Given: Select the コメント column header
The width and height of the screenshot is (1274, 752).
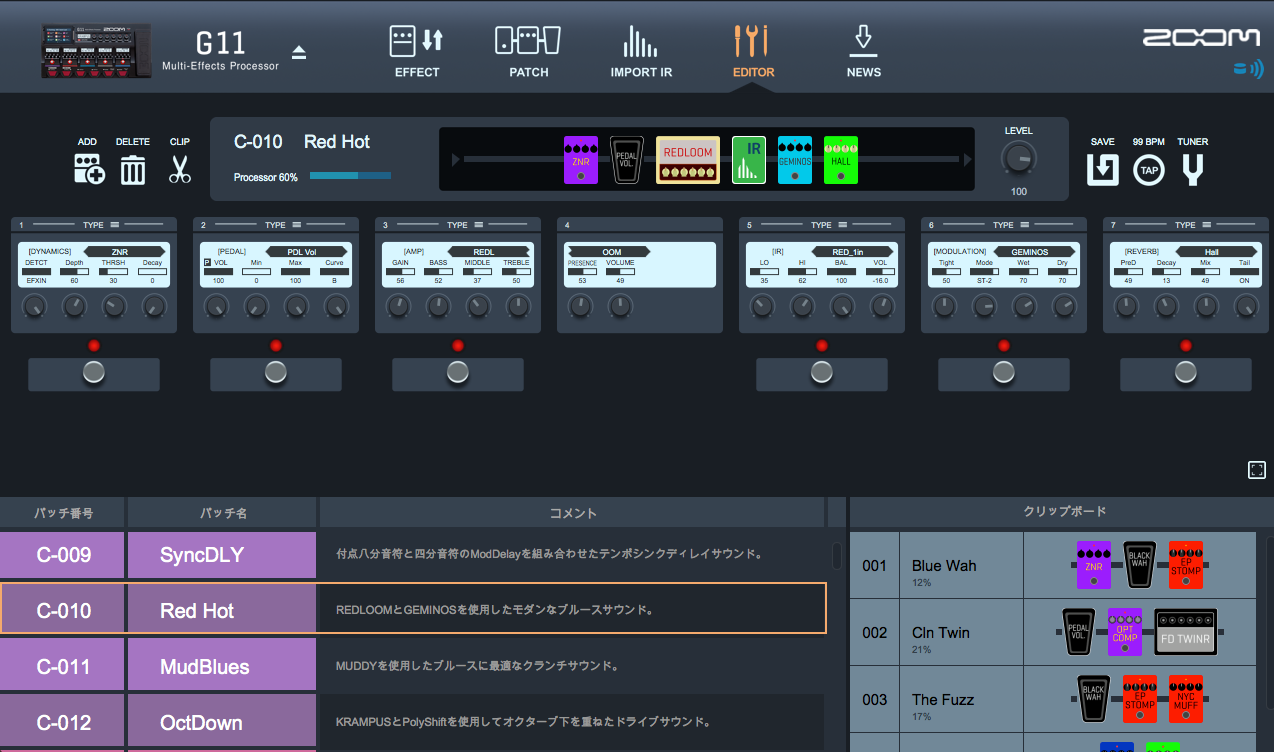Looking at the screenshot, I should pyautogui.click(x=572, y=511).
